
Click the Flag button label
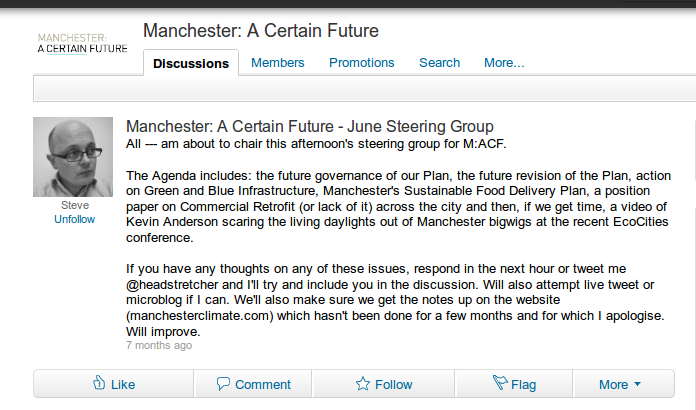[523, 384]
